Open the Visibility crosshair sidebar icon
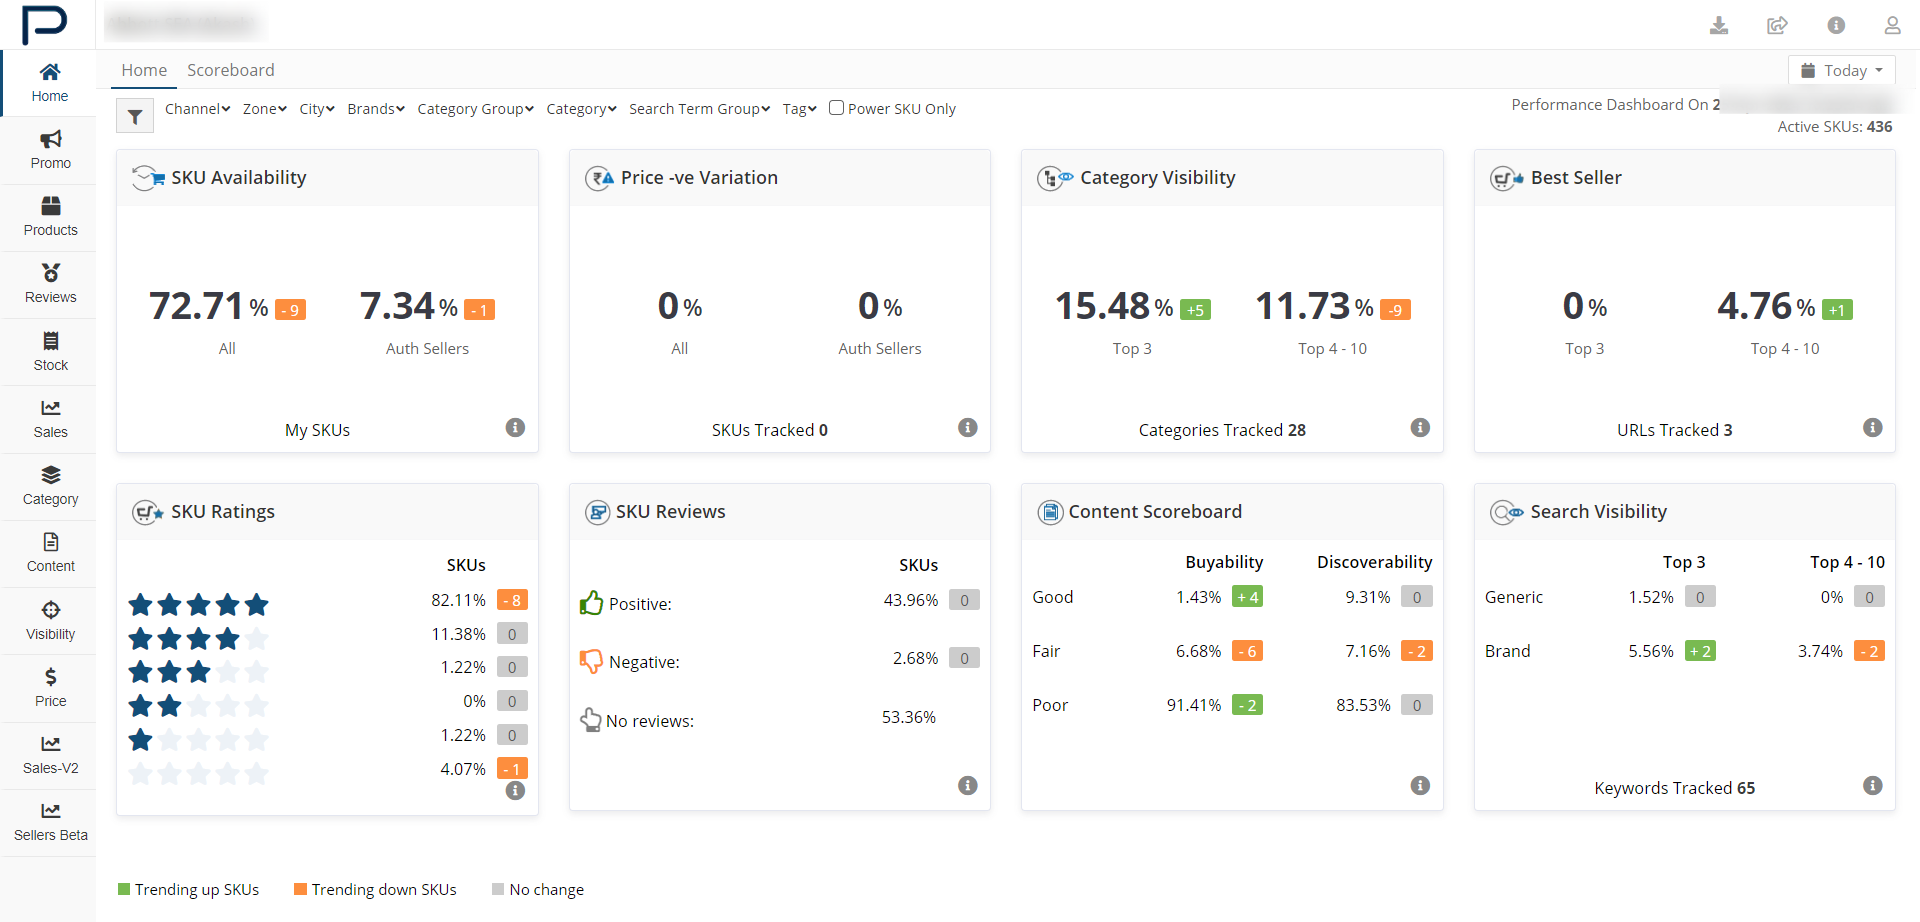The image size is (1920, 922). point(50,611)
